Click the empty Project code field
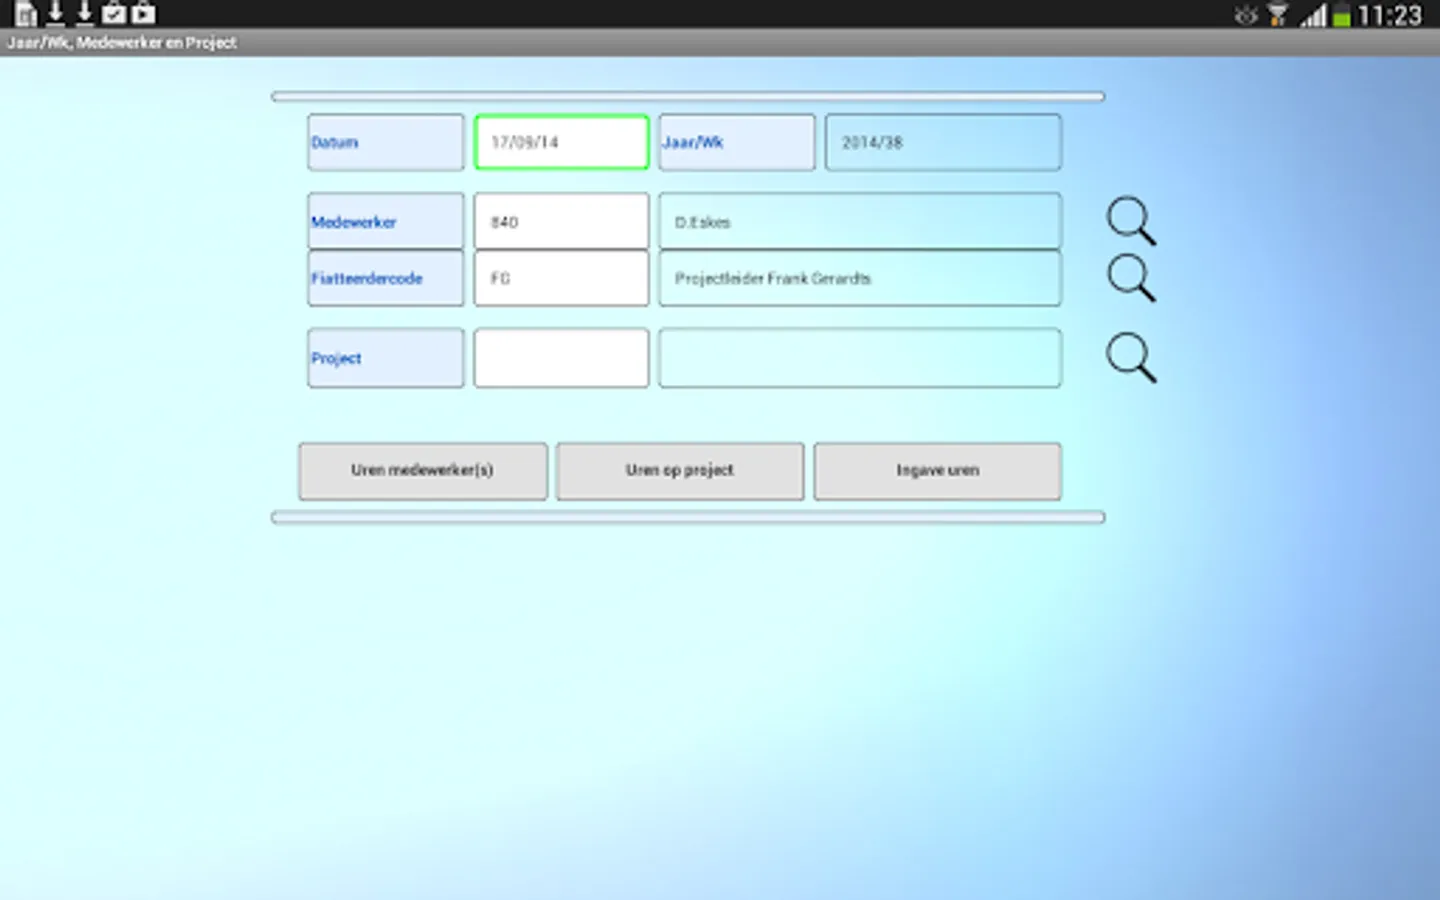 [x=561, y=358]
